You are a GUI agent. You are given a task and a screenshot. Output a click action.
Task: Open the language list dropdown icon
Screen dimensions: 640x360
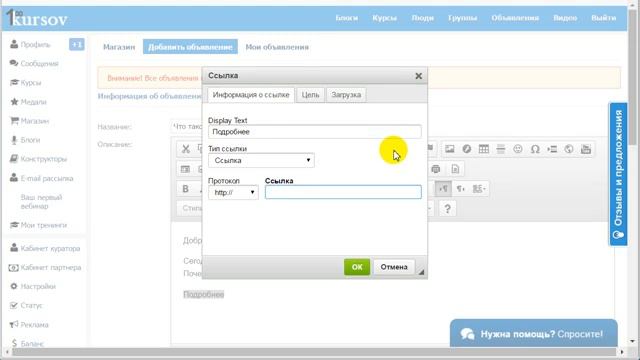479,189
